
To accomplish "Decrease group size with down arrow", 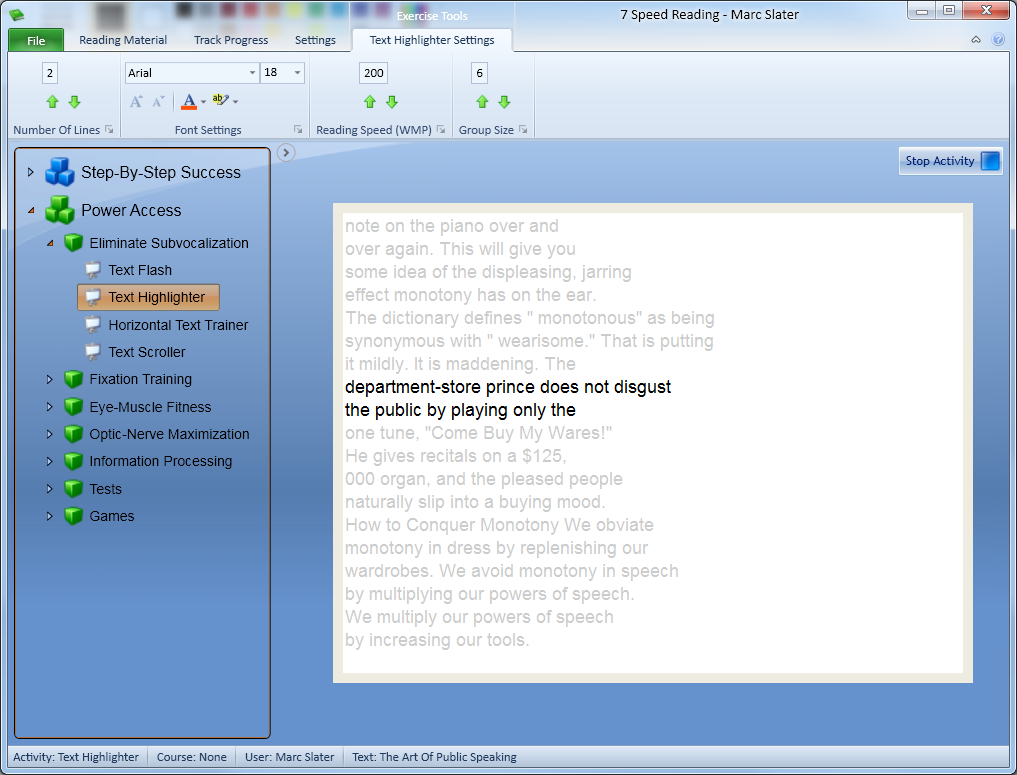I will (504, 102).
